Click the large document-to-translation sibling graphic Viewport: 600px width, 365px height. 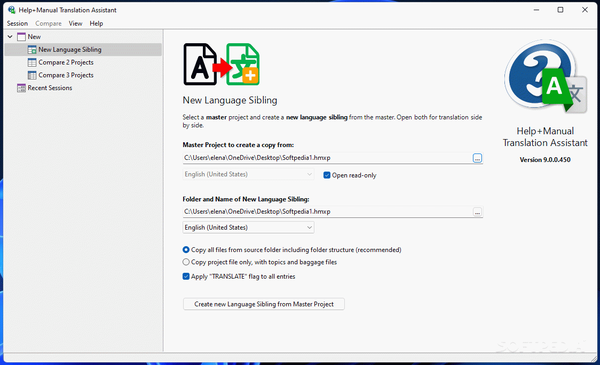(222, 64)
